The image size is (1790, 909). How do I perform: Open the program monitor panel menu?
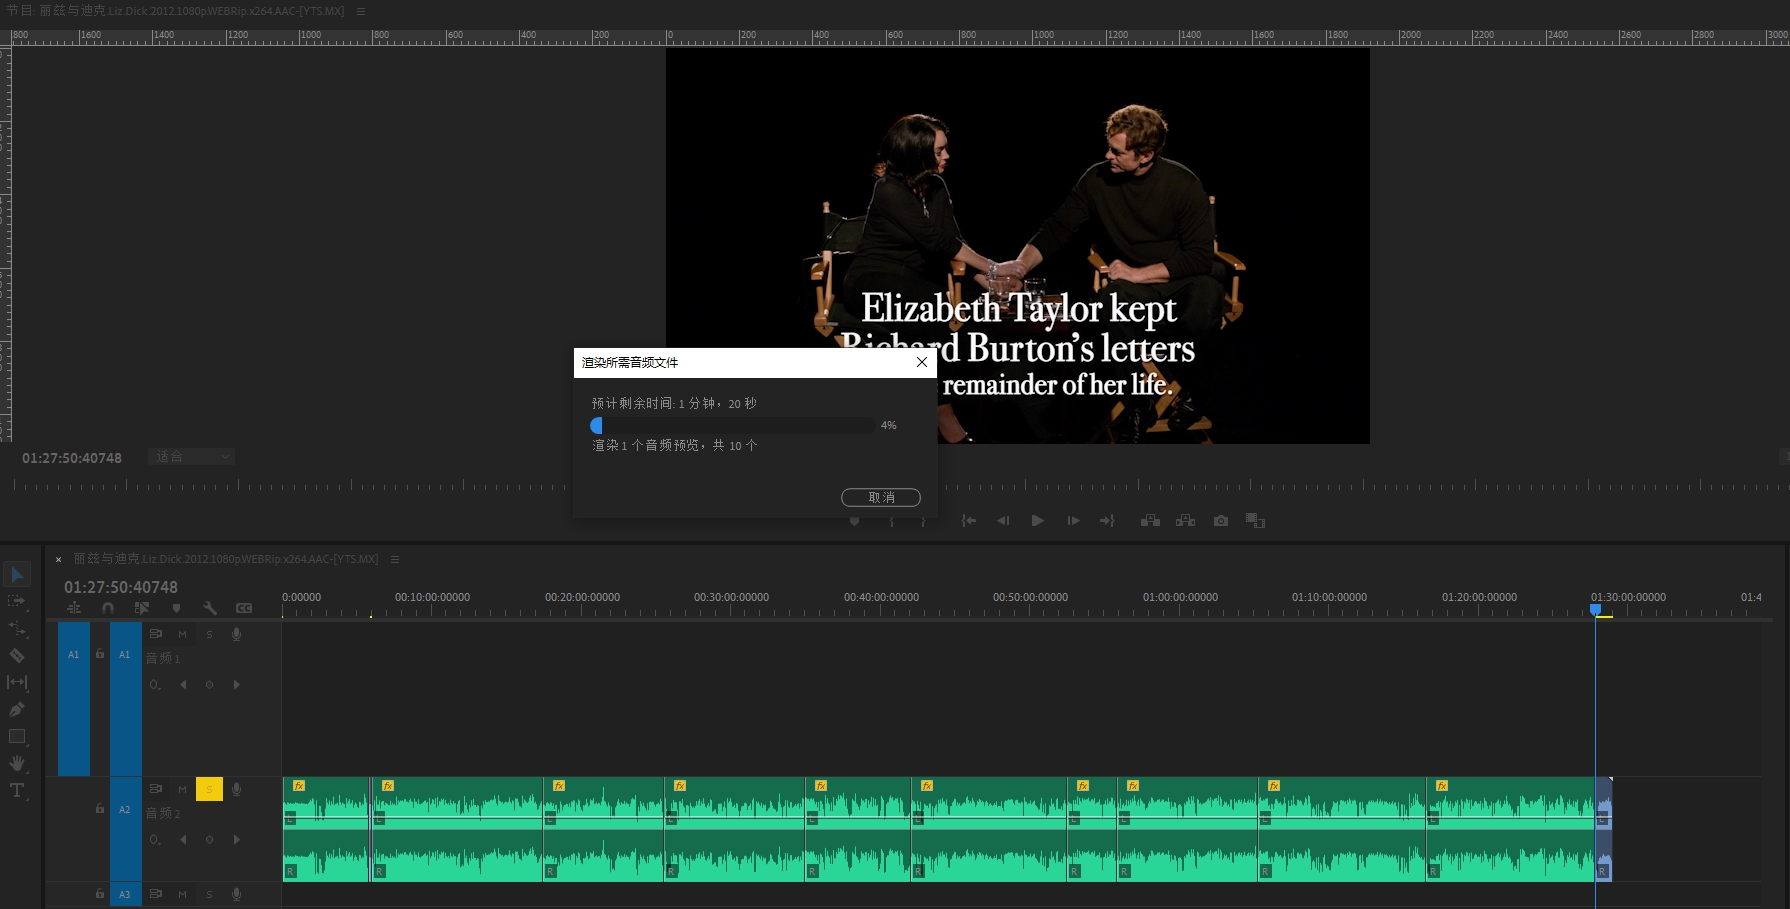(x=361, y=11)
